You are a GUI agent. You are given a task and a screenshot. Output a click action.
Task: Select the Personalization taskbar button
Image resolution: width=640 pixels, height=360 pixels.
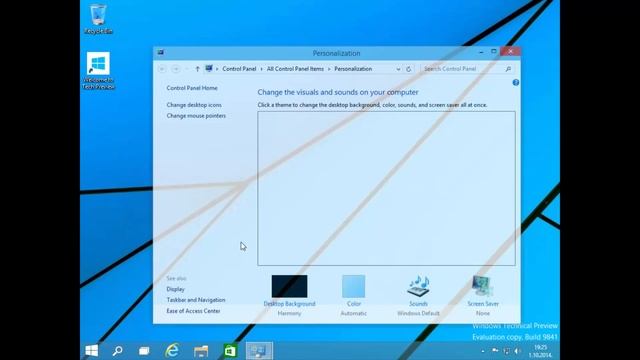(x=259, y=351)
